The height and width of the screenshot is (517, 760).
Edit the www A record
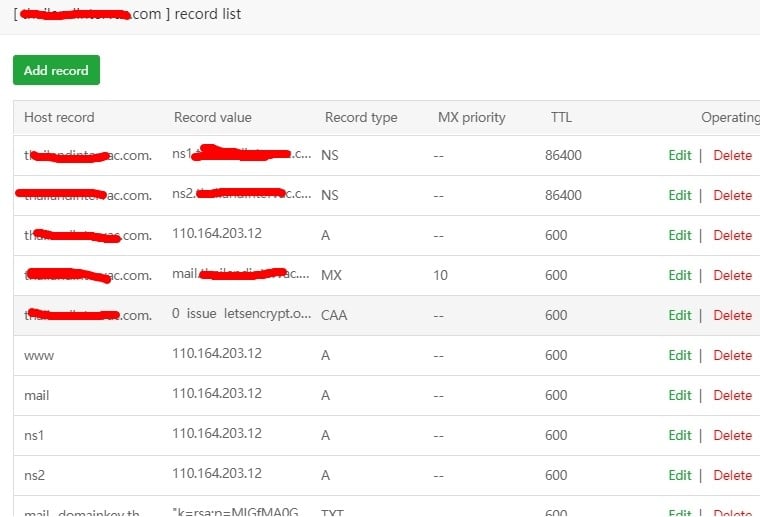pos(680,355)
